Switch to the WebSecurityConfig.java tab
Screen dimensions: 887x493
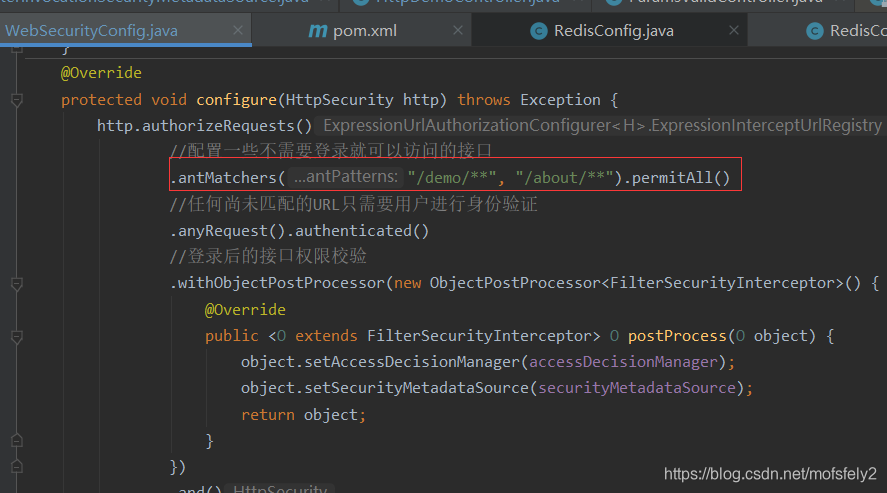pyautogui.click(x=92, y=31)
